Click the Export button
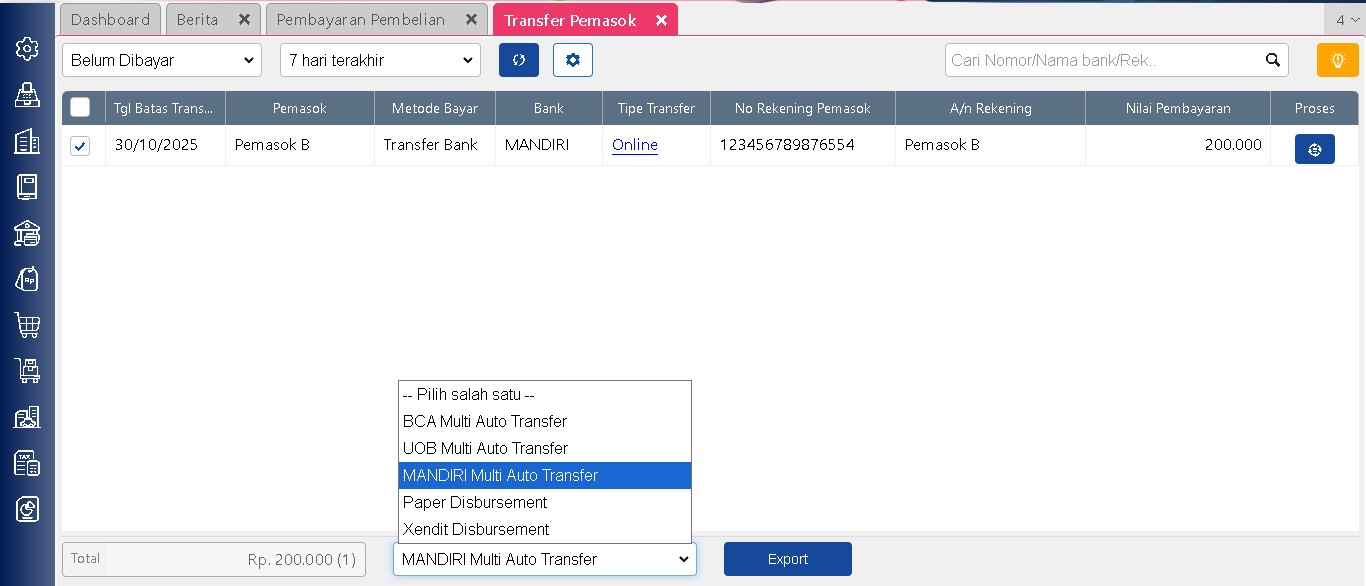Image resolution: width=1366 pixels, height=586 pixels. pos(787,559)
